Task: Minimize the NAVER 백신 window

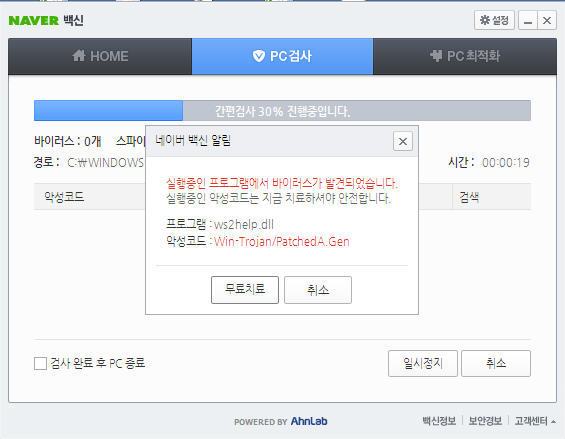Action: tap(528, 20)
